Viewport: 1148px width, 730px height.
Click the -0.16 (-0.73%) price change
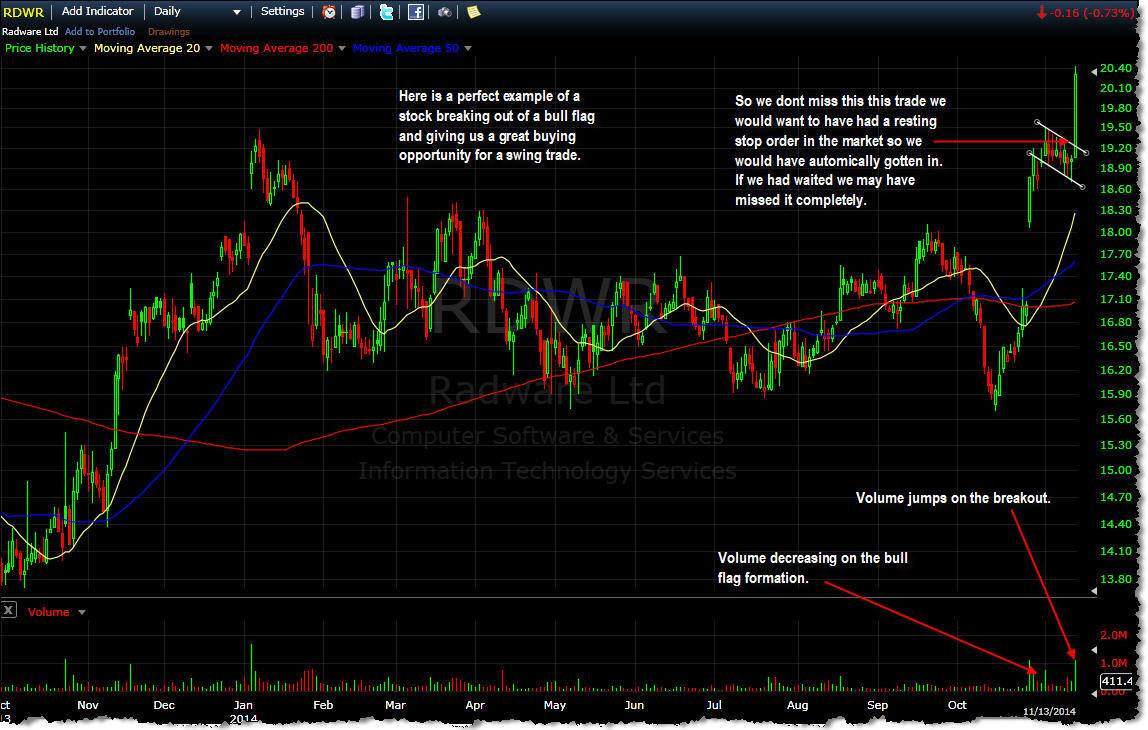[1084, 12]
